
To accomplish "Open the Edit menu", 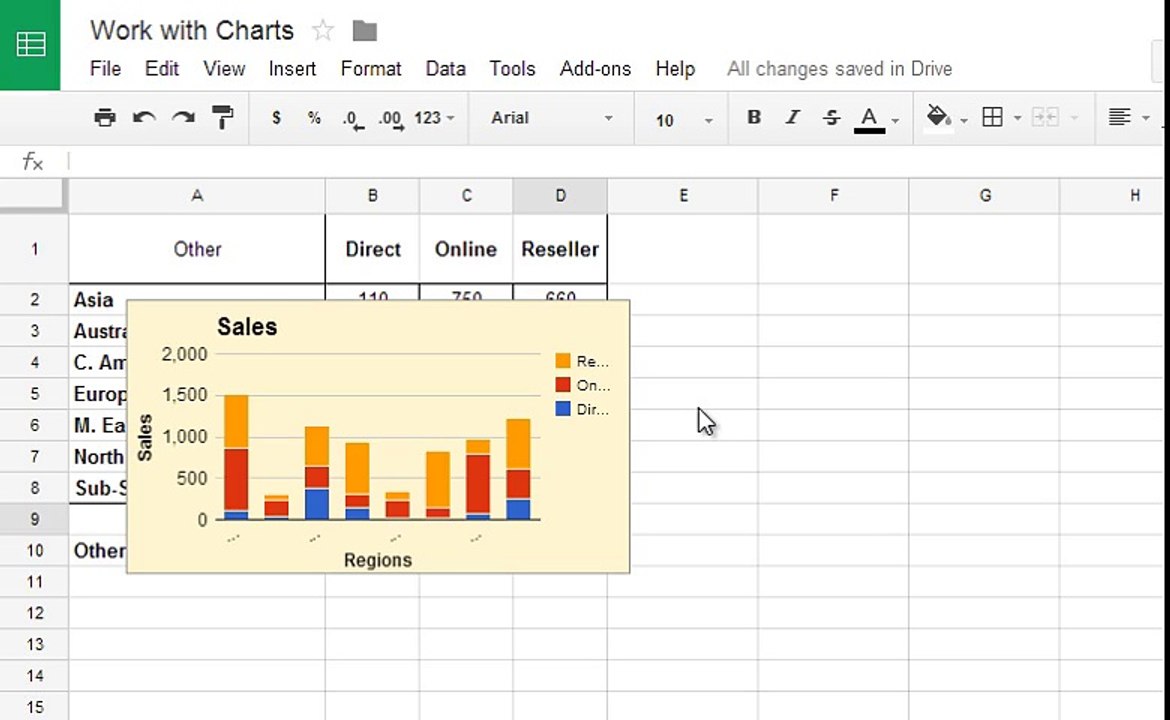I will 162,69.
